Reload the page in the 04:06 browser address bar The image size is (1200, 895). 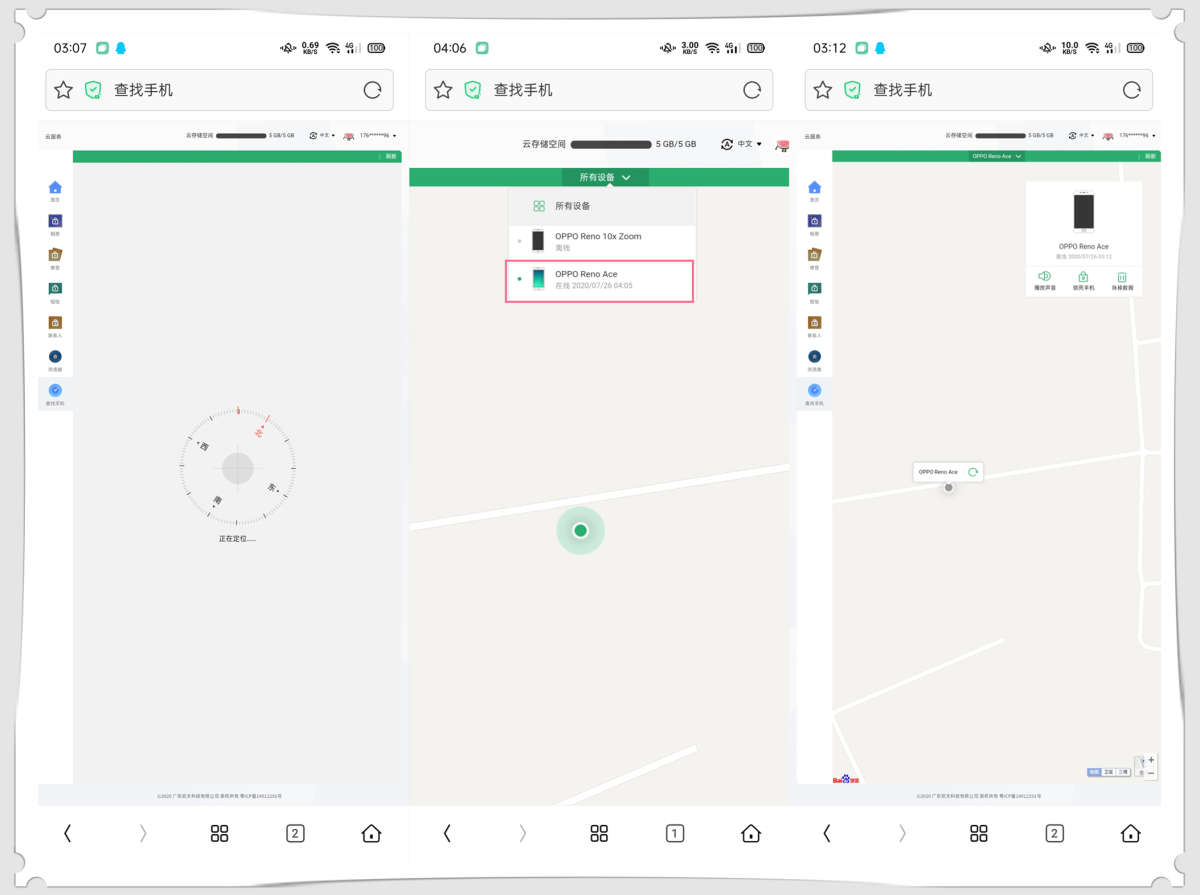point(752,90)
